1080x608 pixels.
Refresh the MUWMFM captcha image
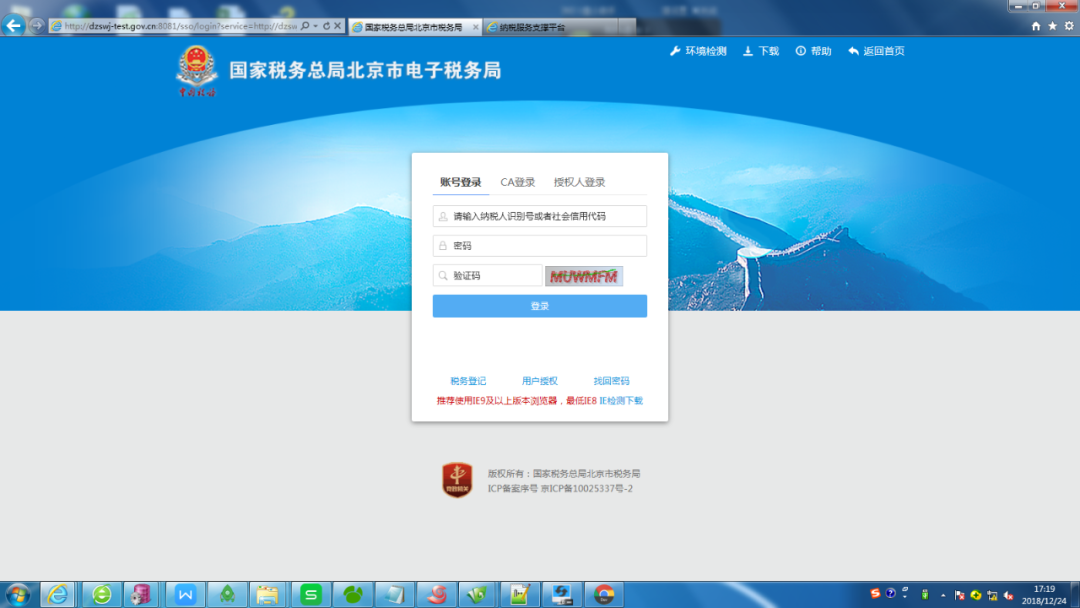coord(583,276)
